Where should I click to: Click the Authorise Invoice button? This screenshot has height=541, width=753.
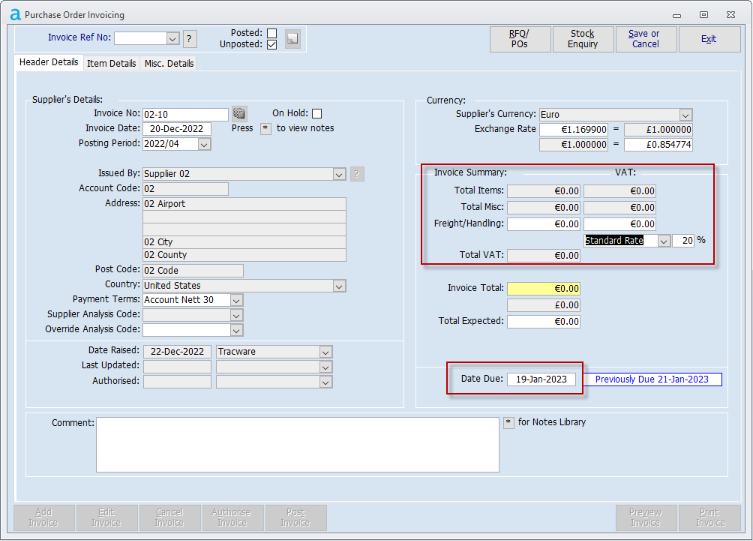point(232,517)
